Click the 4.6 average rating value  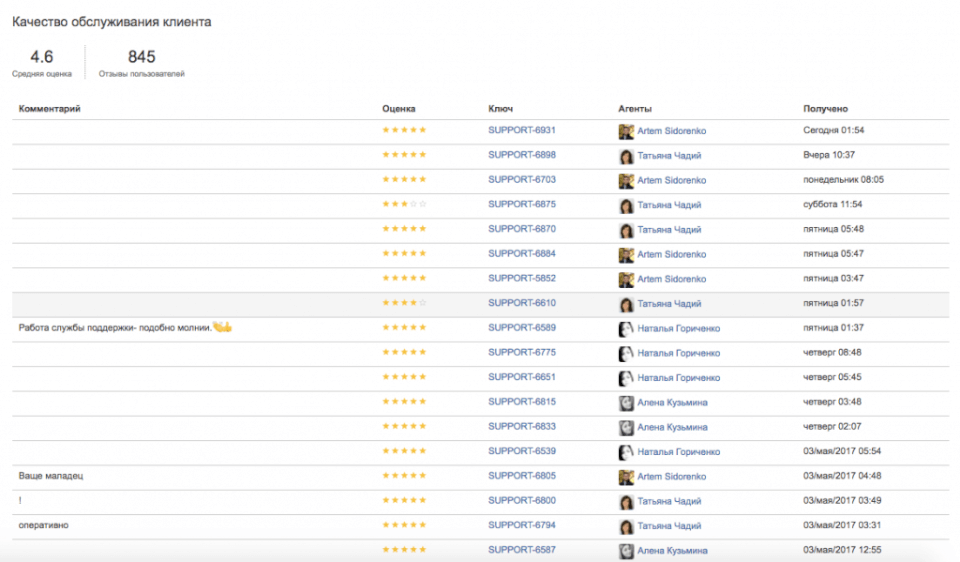[x=42, y=57]
